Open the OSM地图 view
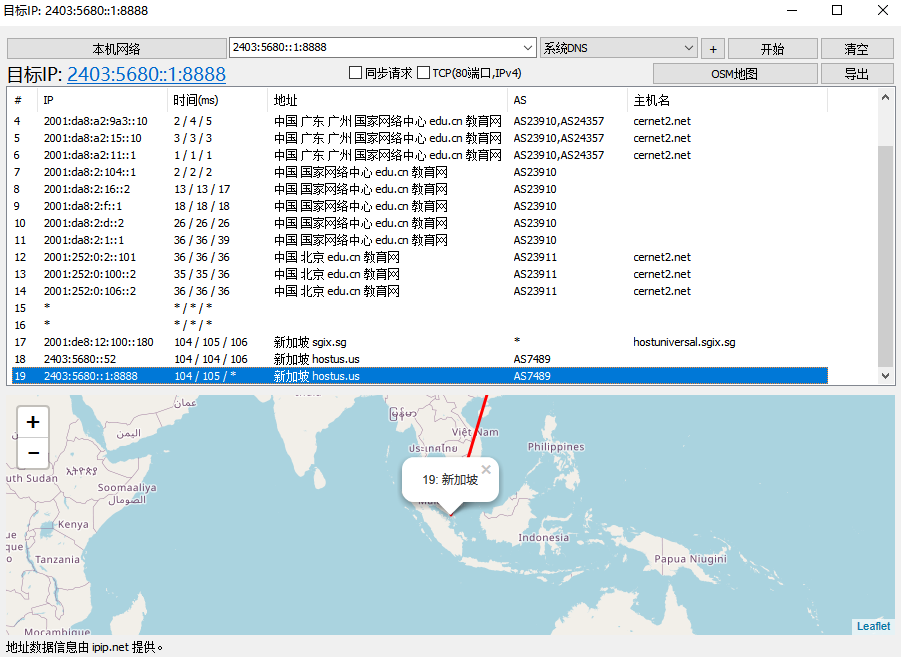 click(x=734, y=74)
